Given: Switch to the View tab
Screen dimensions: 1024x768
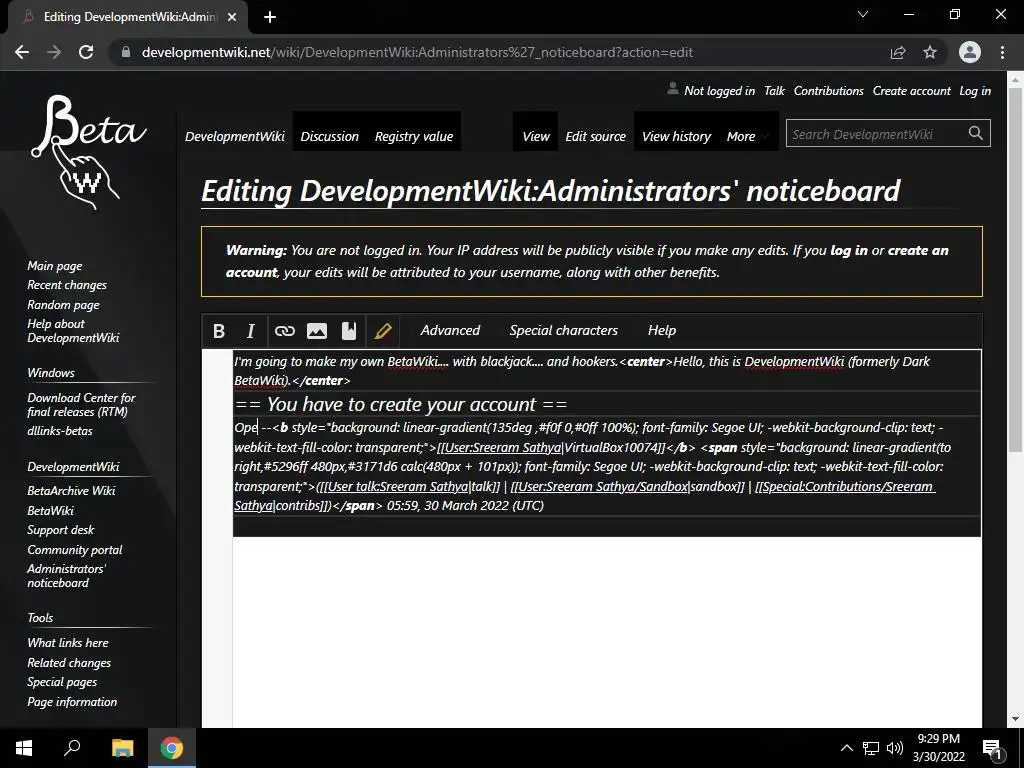Looking at the screenshot, I should (536, 136).
